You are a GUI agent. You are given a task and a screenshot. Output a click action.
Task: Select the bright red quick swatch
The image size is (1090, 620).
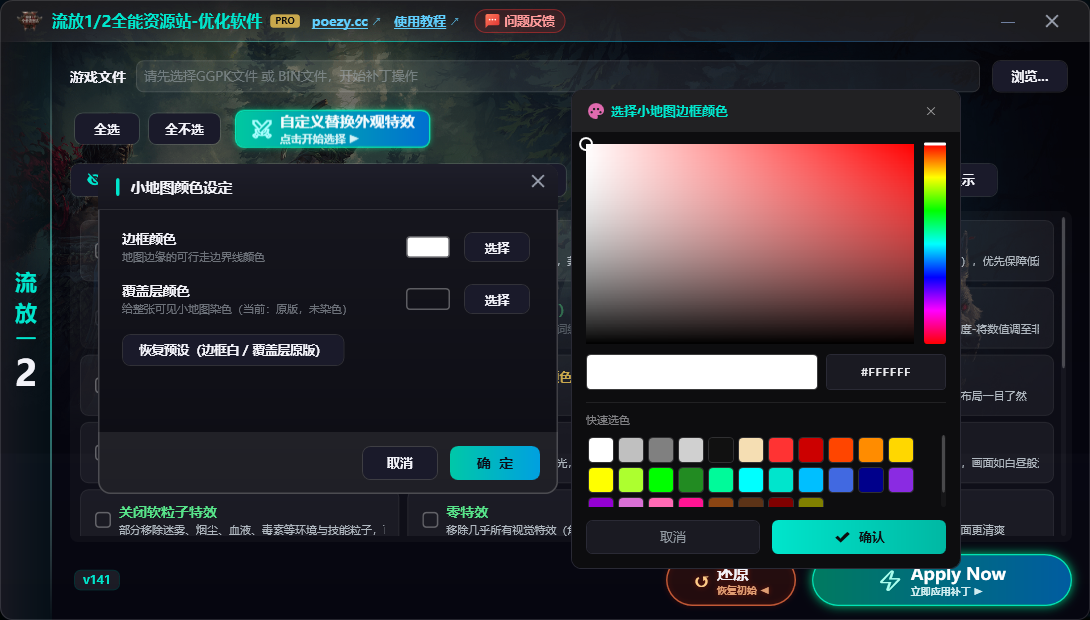pos(781,450)
